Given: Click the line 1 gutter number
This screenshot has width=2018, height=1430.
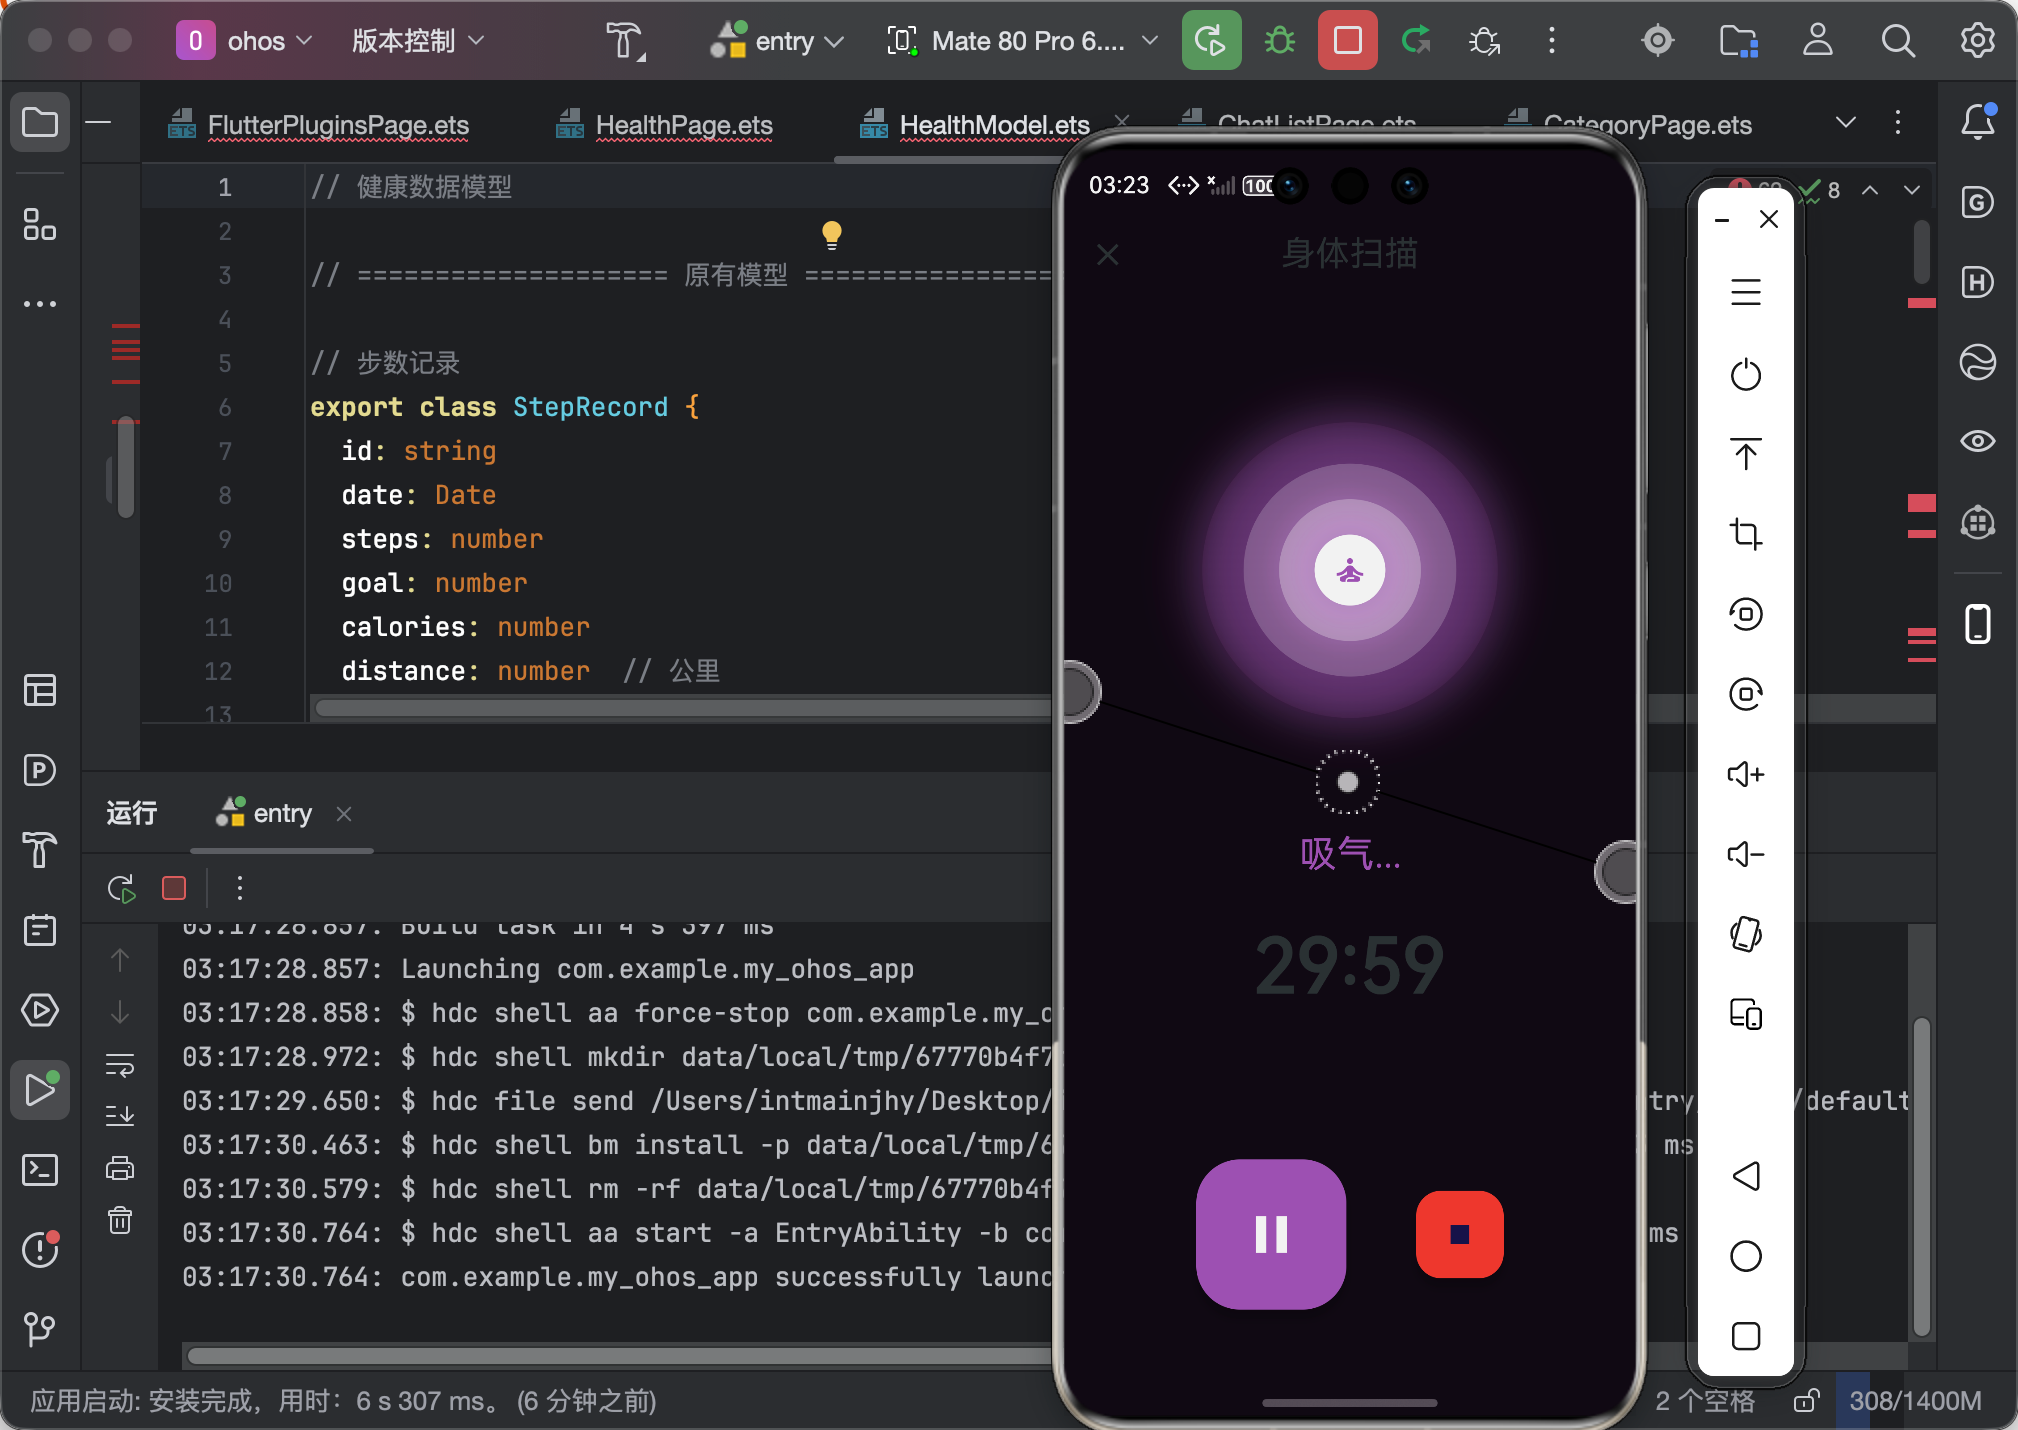Looking at the screenshot, I should click(x=225, y=187).
